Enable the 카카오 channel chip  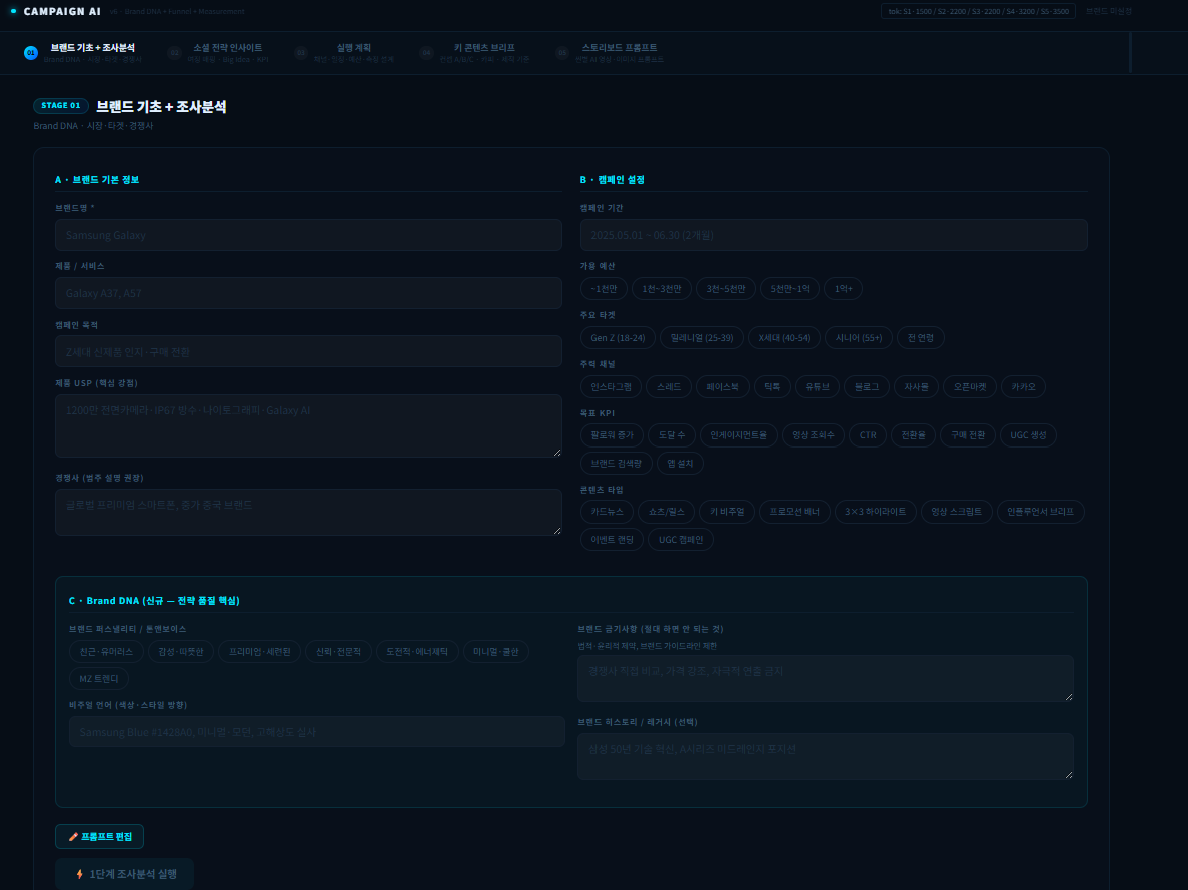click(1023, 386)
